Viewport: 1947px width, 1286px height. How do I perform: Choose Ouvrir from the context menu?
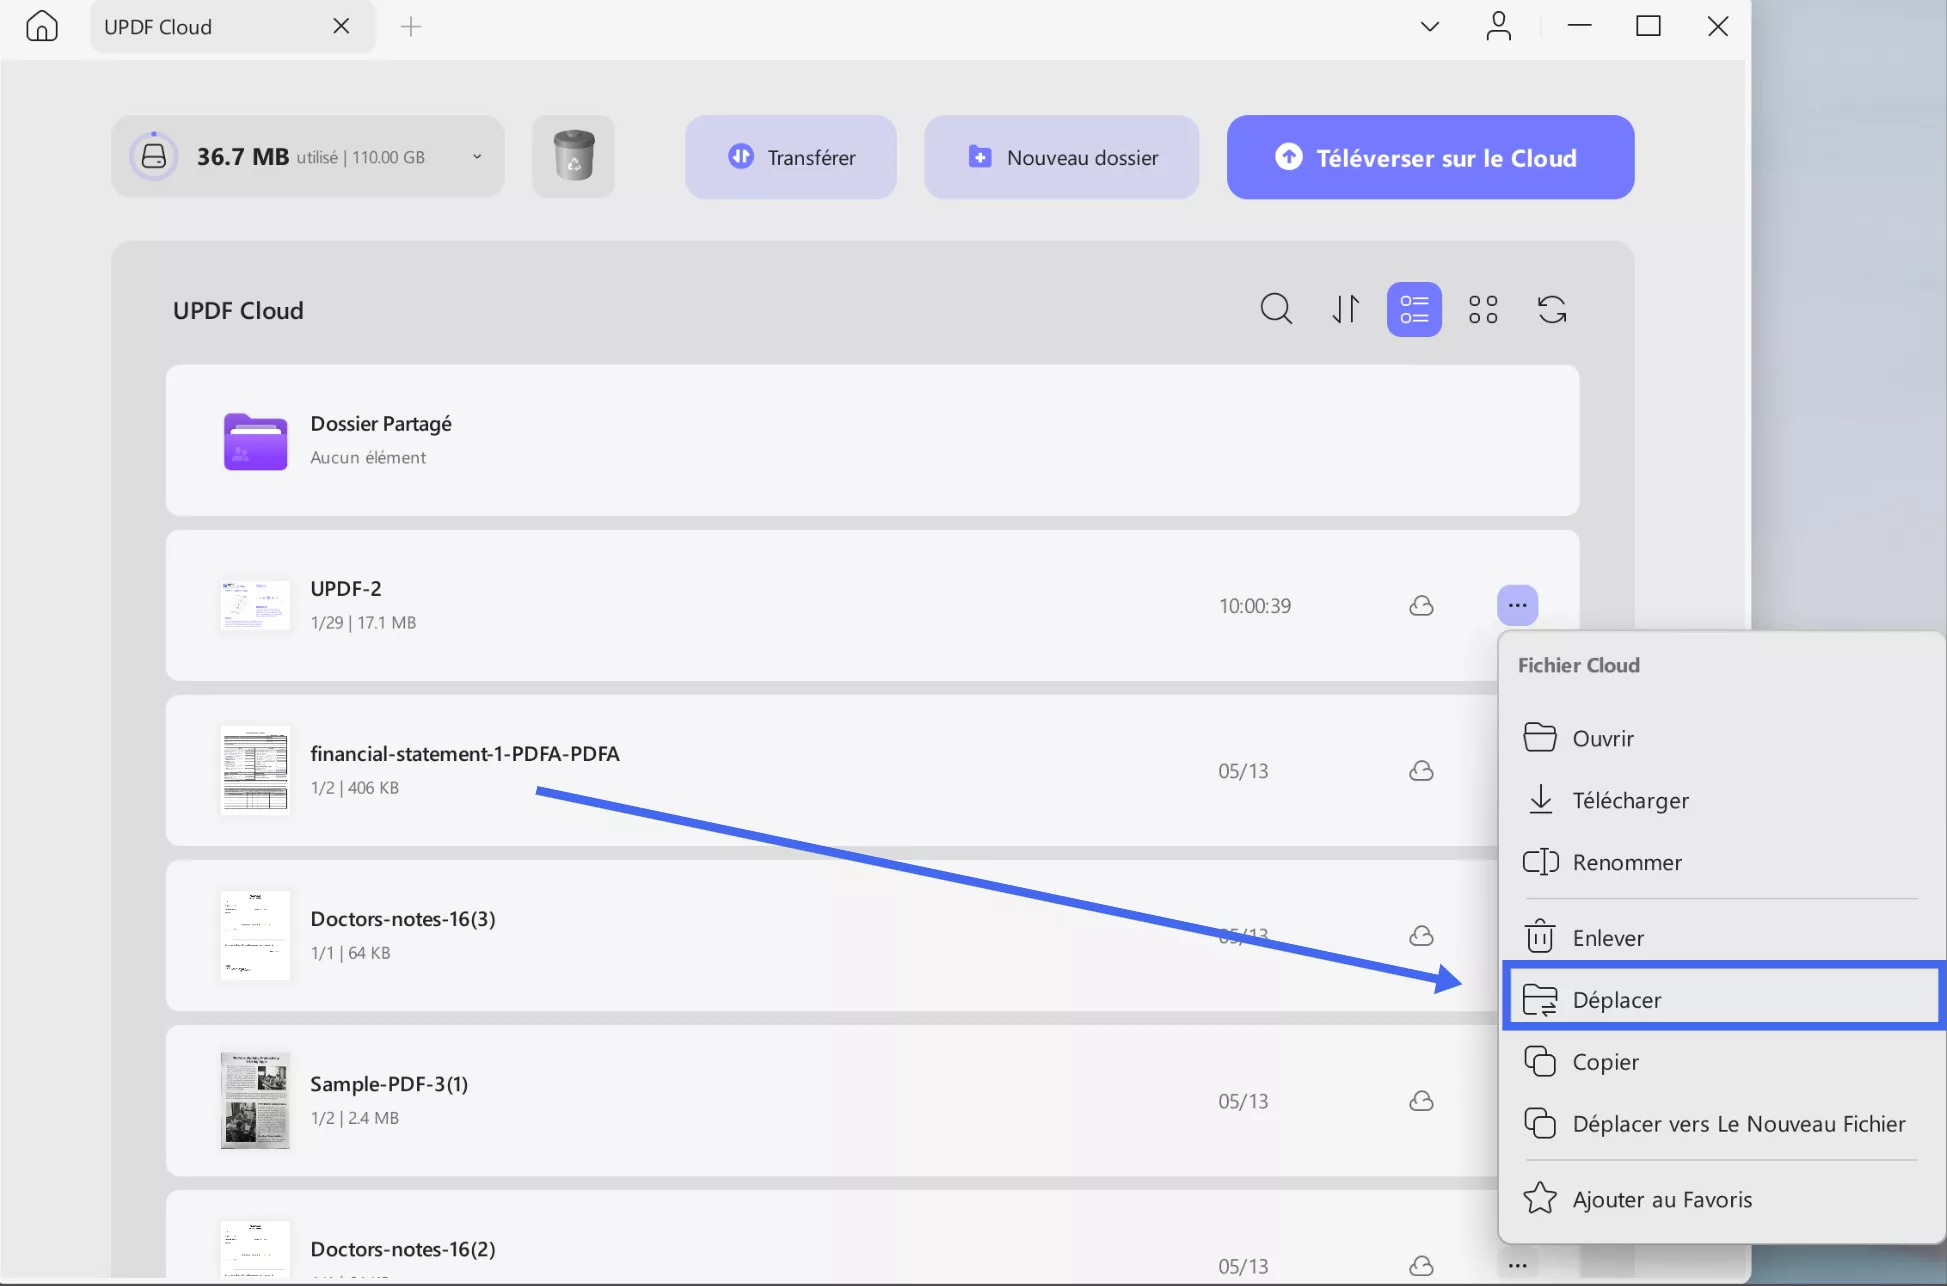(x=1722, y=738)
